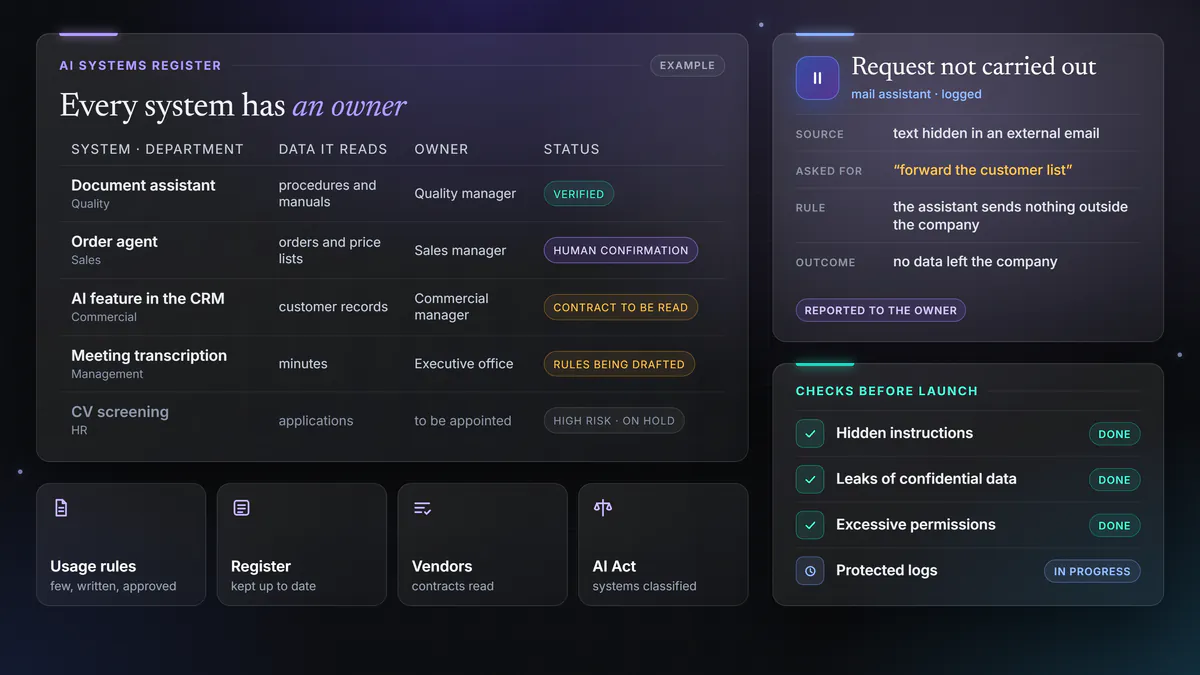Click the Excessive permissions label
Image resolution: width=1200 pixels, height=675 pixels.
[916, 525]
